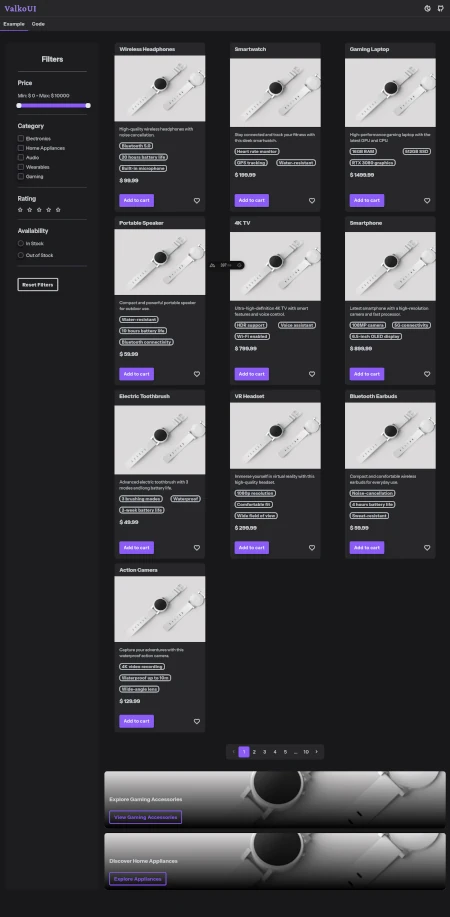Set rating to five stars

tap(58, 209)
